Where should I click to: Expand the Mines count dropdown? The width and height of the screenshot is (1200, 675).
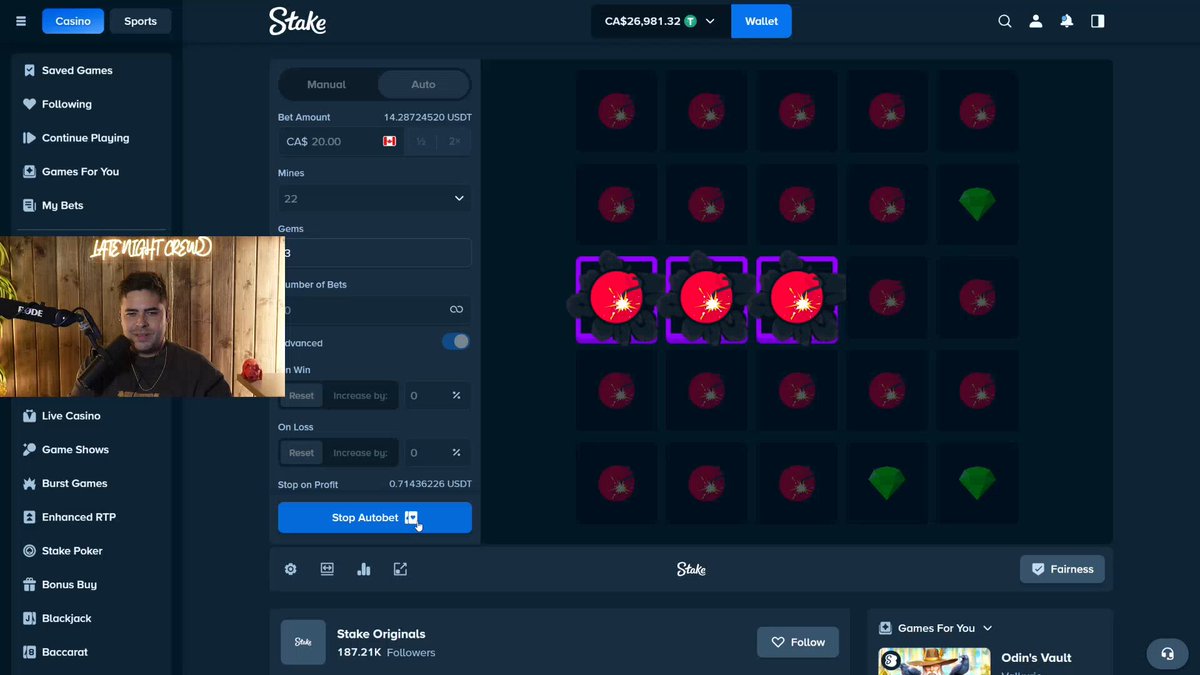click(374, 198)
